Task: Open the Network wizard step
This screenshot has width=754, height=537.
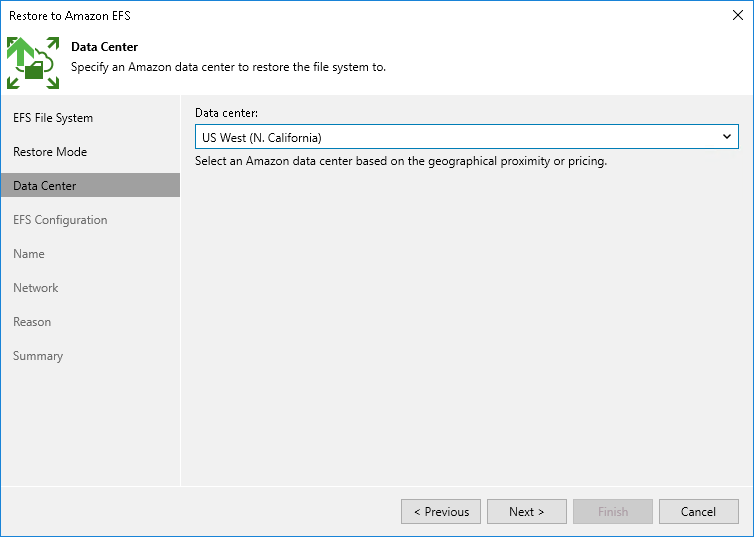Action: tap(36, 288)
